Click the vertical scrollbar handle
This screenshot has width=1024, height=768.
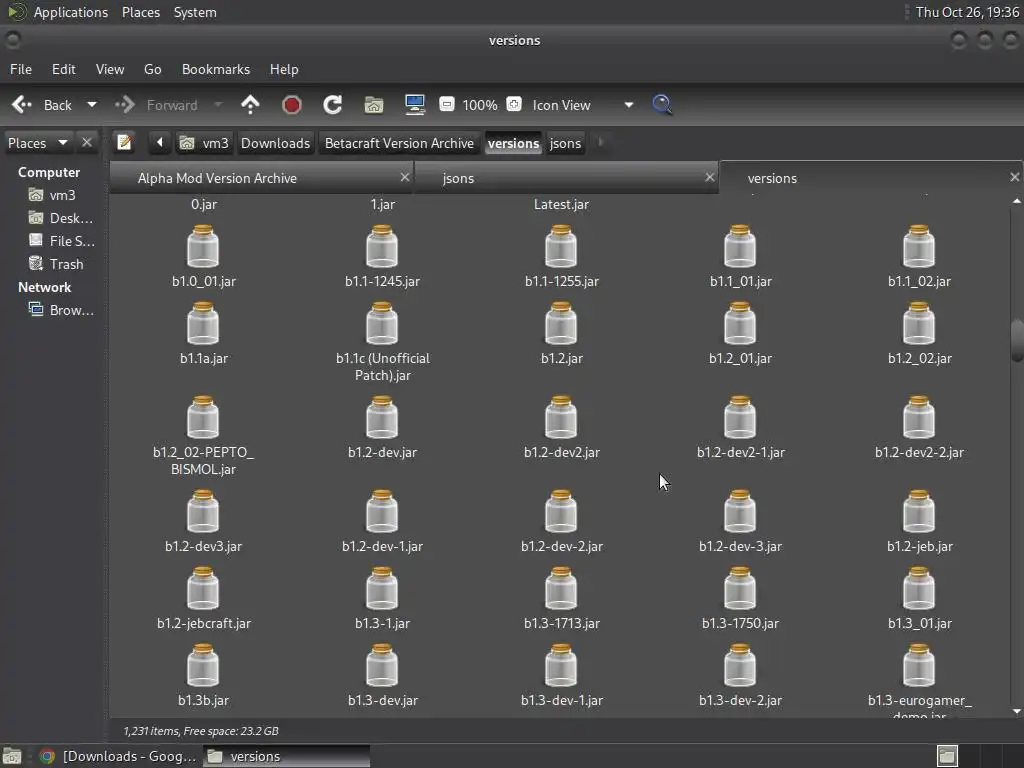pyautogui.click(x=1017, y=340)
